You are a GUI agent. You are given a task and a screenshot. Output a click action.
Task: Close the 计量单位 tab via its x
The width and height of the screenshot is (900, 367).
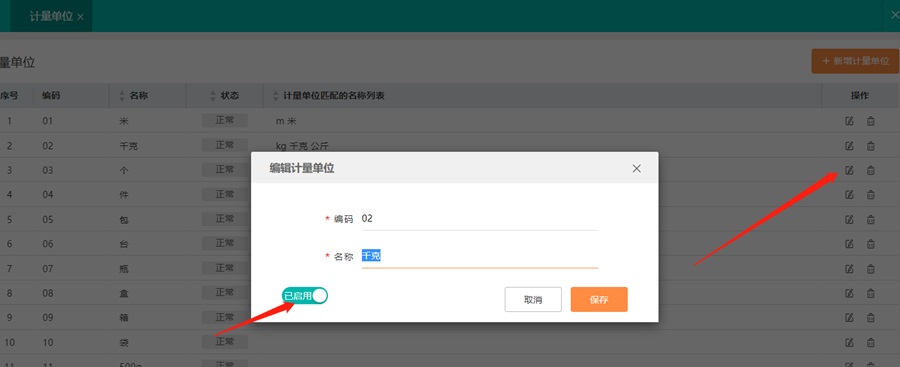pyautogui.click(x=80, y=17)
